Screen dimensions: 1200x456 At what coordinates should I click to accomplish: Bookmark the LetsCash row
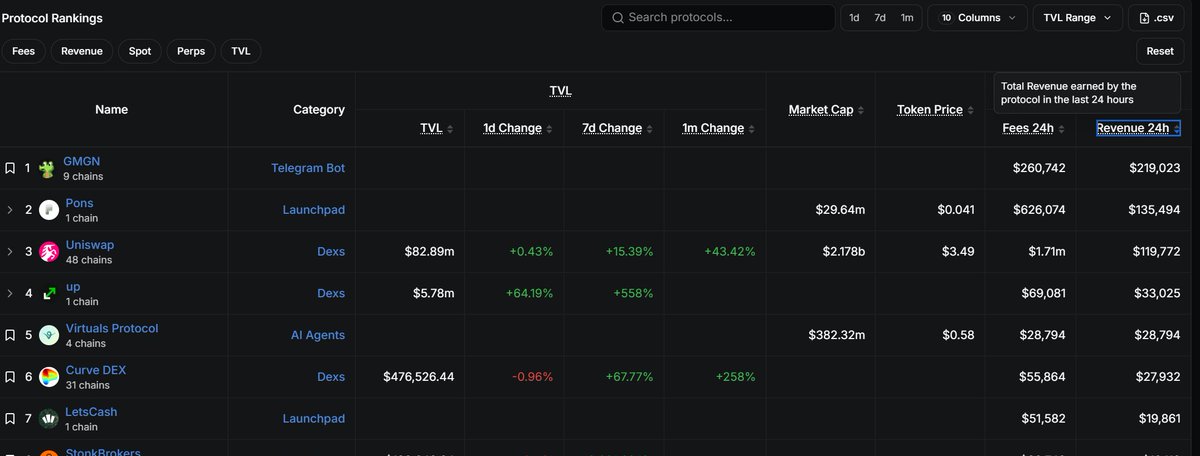10,420
